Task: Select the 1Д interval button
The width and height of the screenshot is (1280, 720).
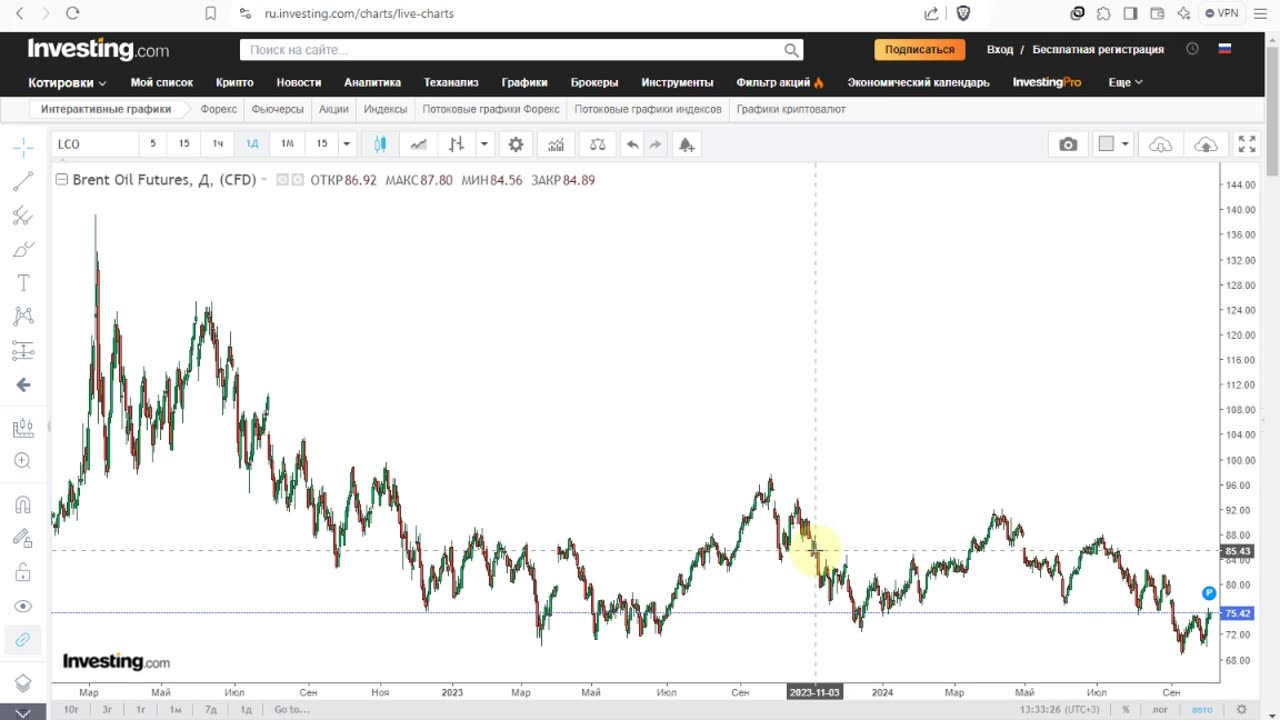Action: pyautogui.click(x=252, y=144)
